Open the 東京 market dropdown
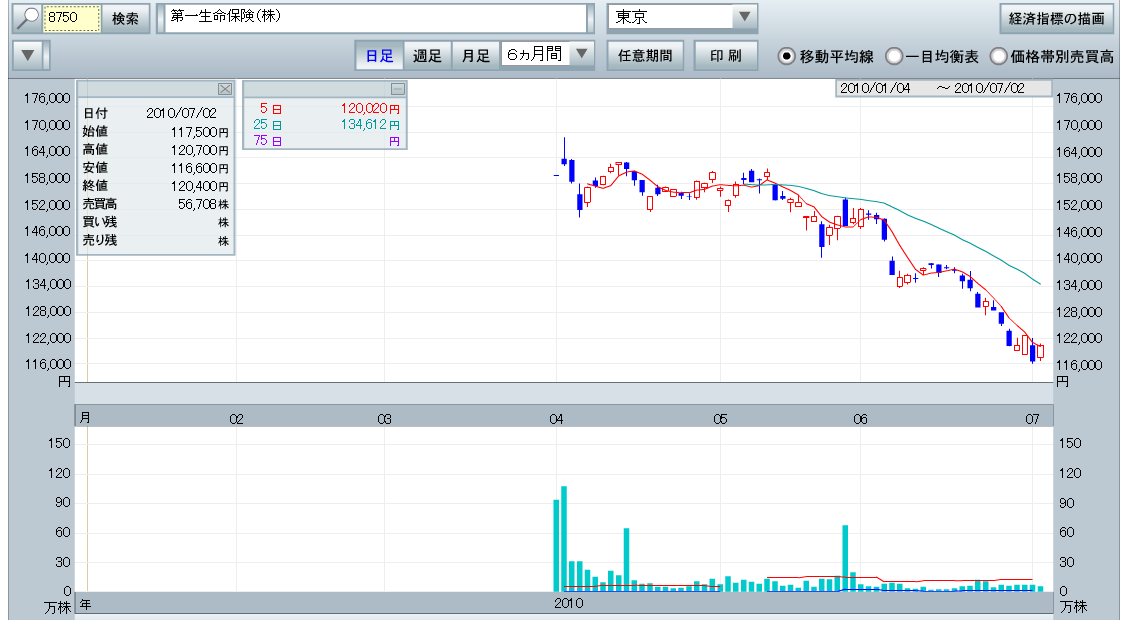The image size is (1128, 620). point(744,18)
